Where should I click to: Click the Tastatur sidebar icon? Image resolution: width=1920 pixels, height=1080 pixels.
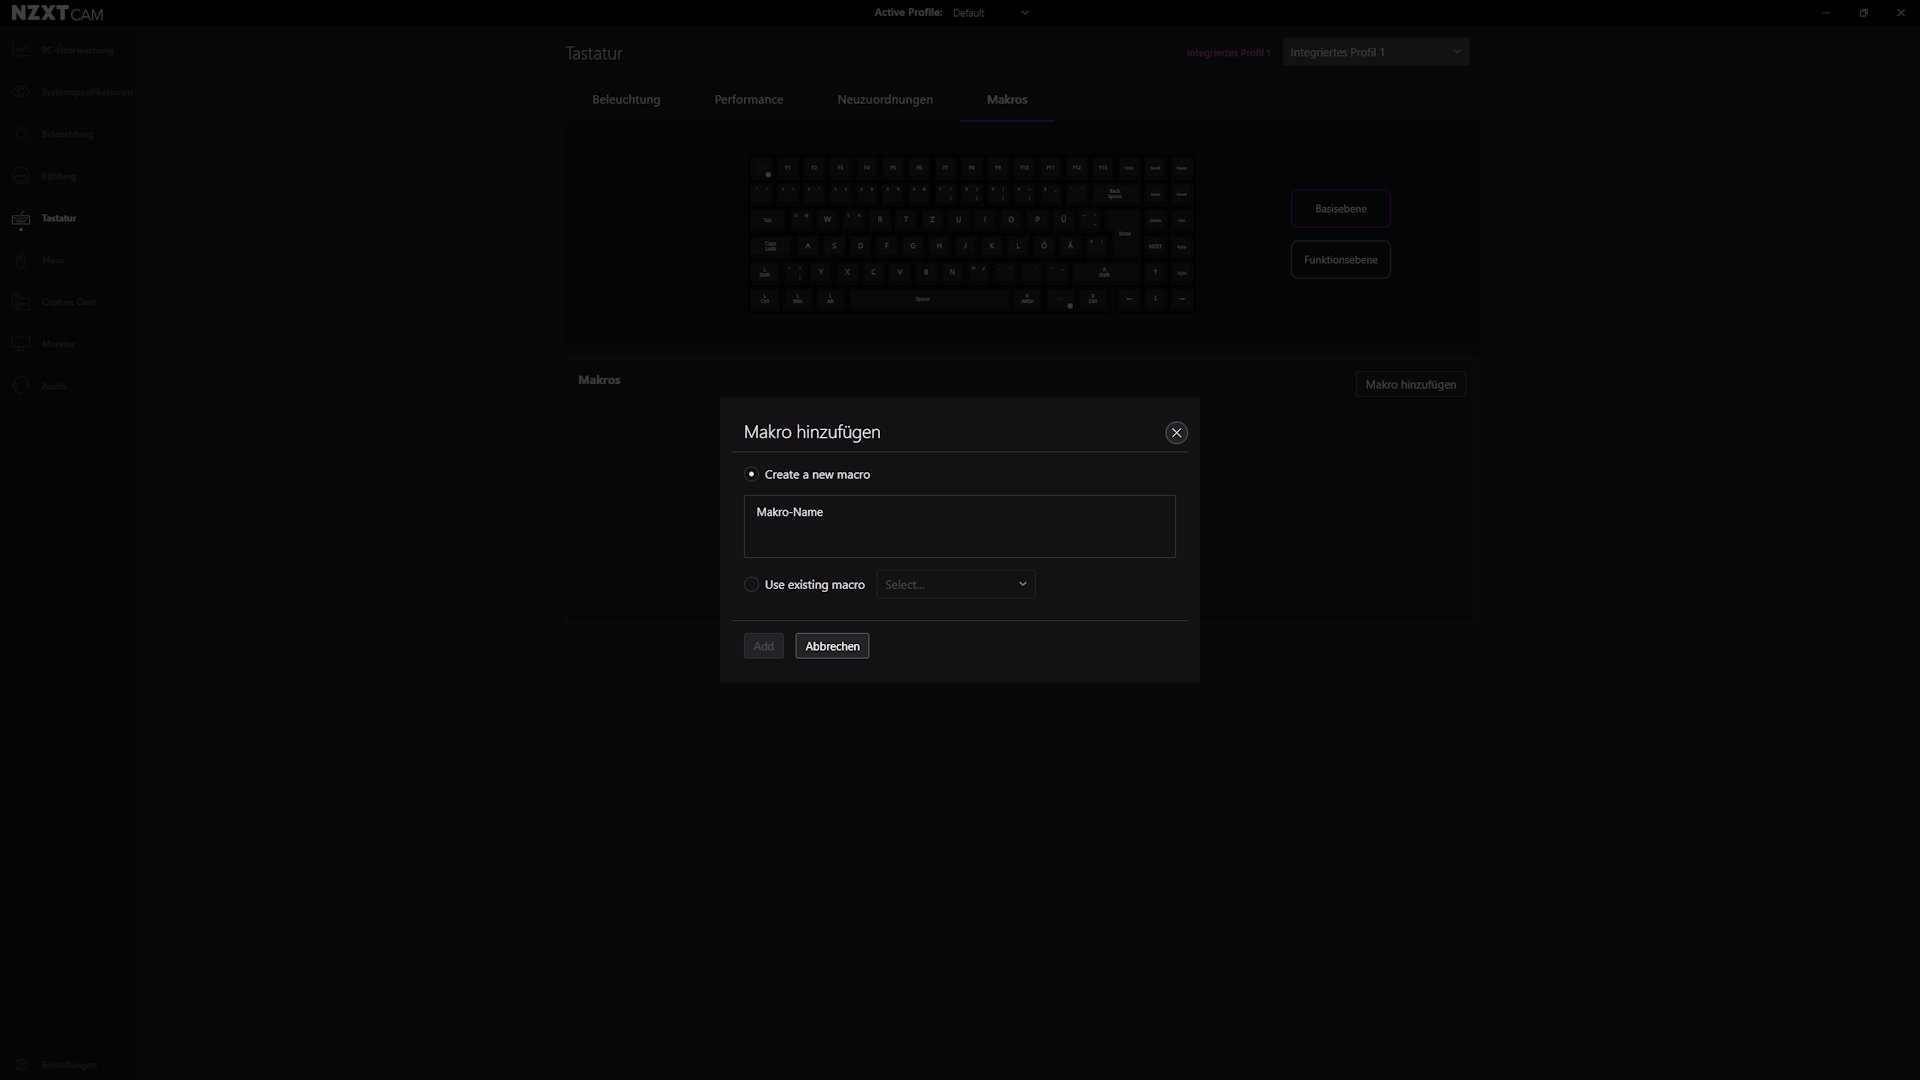(21, 218)
